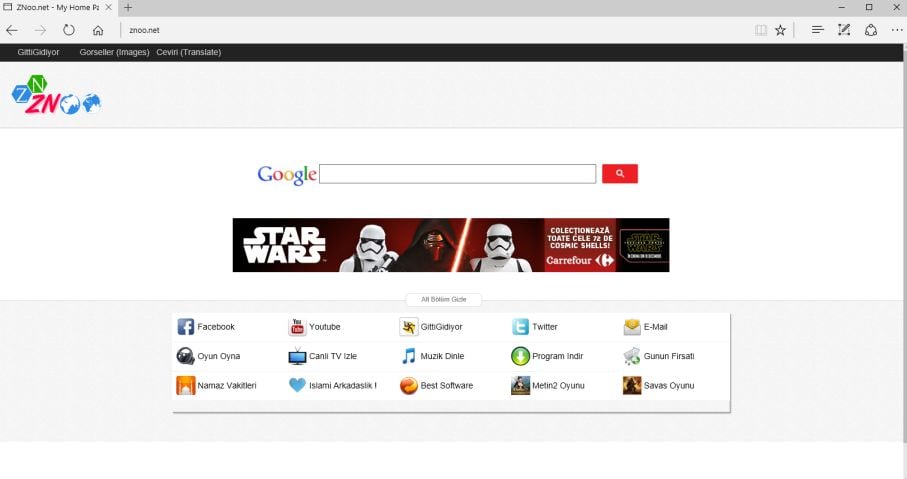Viewport: 907px width, 479px height.
Task: Open Ceviri (Translate) menu link
Action: point(189,52)
